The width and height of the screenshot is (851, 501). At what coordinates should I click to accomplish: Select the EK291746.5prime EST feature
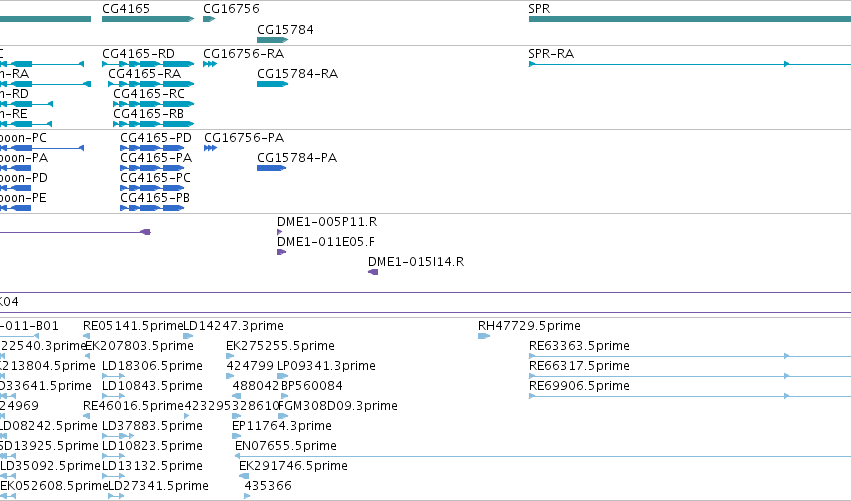tap(244, 476)
